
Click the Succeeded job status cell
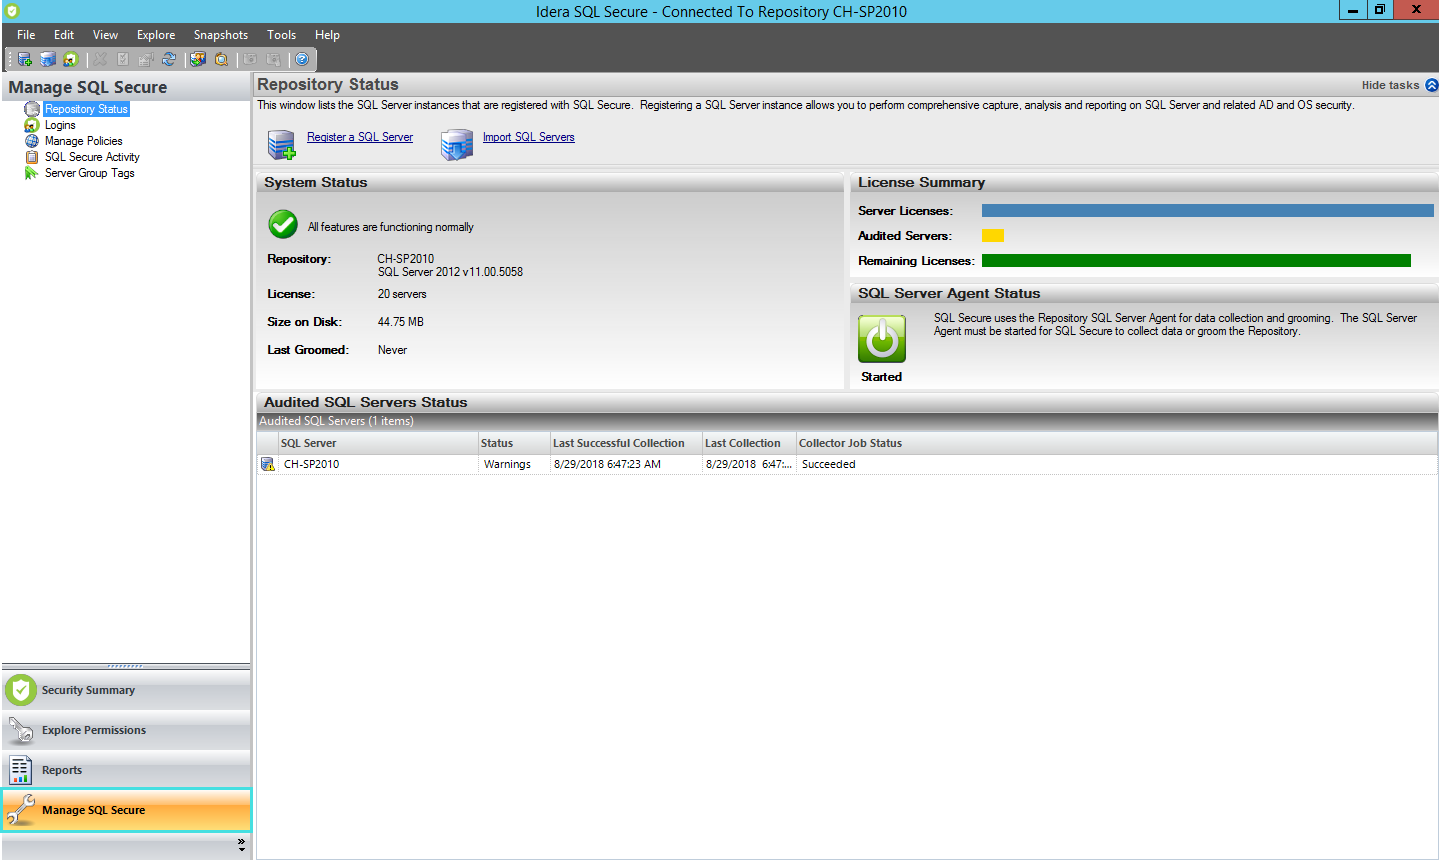tap(1117, 464)
